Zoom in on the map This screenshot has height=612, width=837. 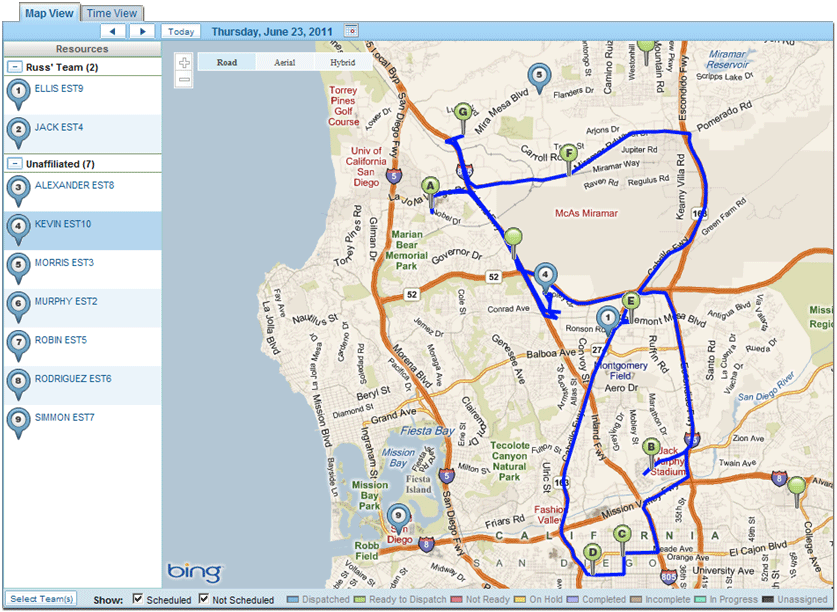pyautogui.click(x=184, y=62)
